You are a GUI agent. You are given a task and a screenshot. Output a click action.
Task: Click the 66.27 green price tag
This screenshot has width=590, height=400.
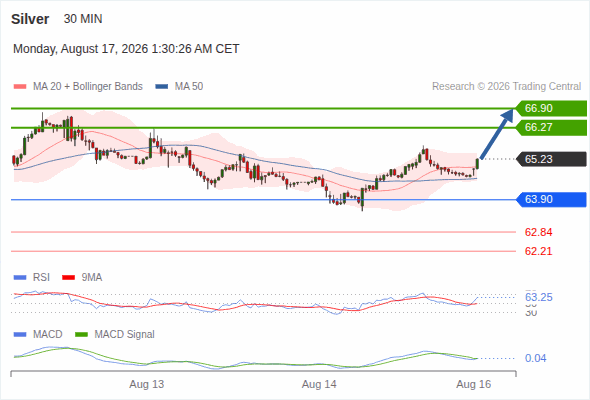point(550,128)
